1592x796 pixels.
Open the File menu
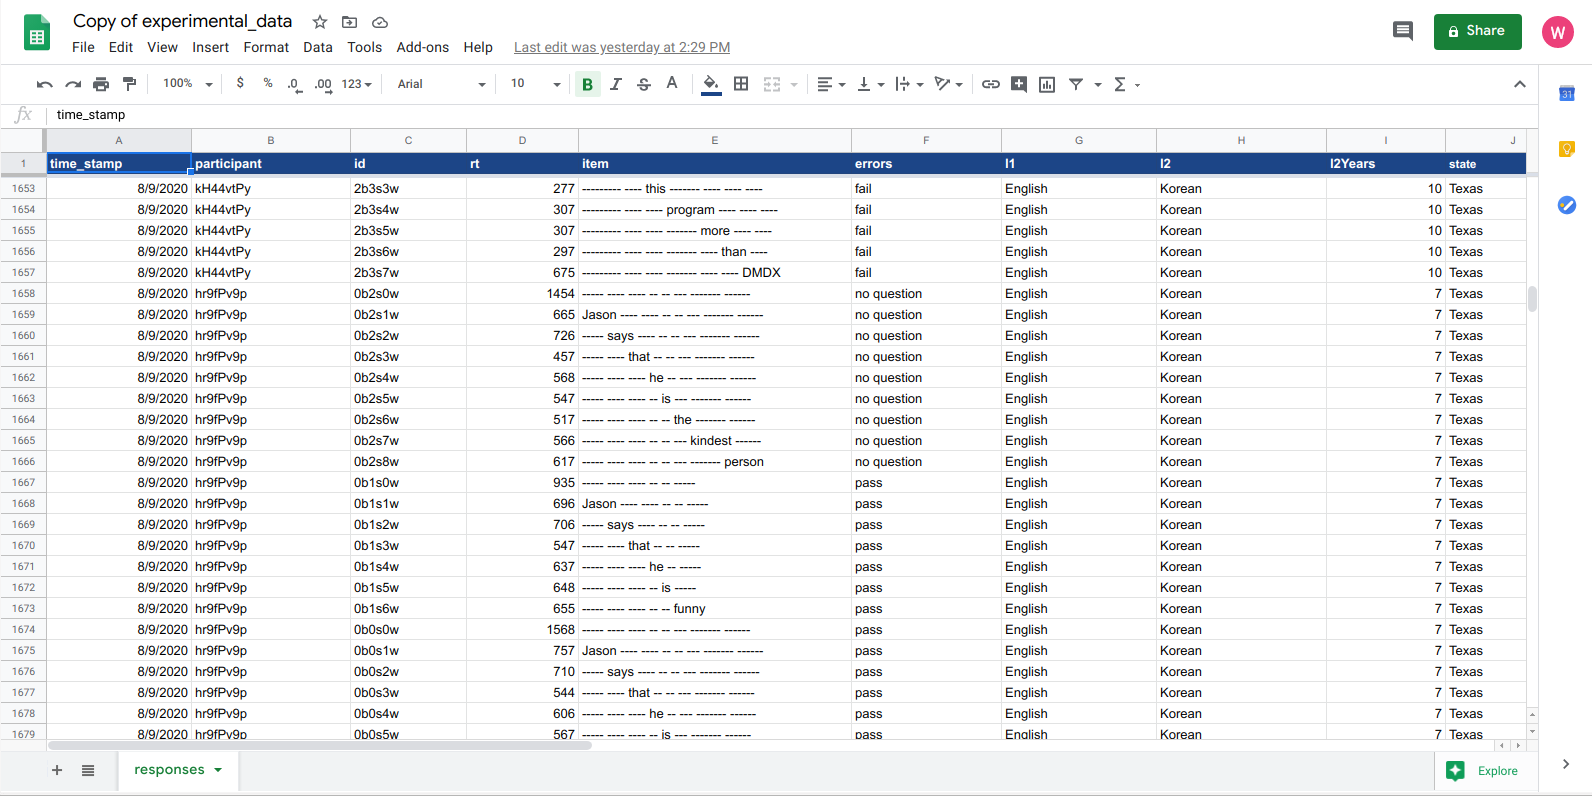83,47
